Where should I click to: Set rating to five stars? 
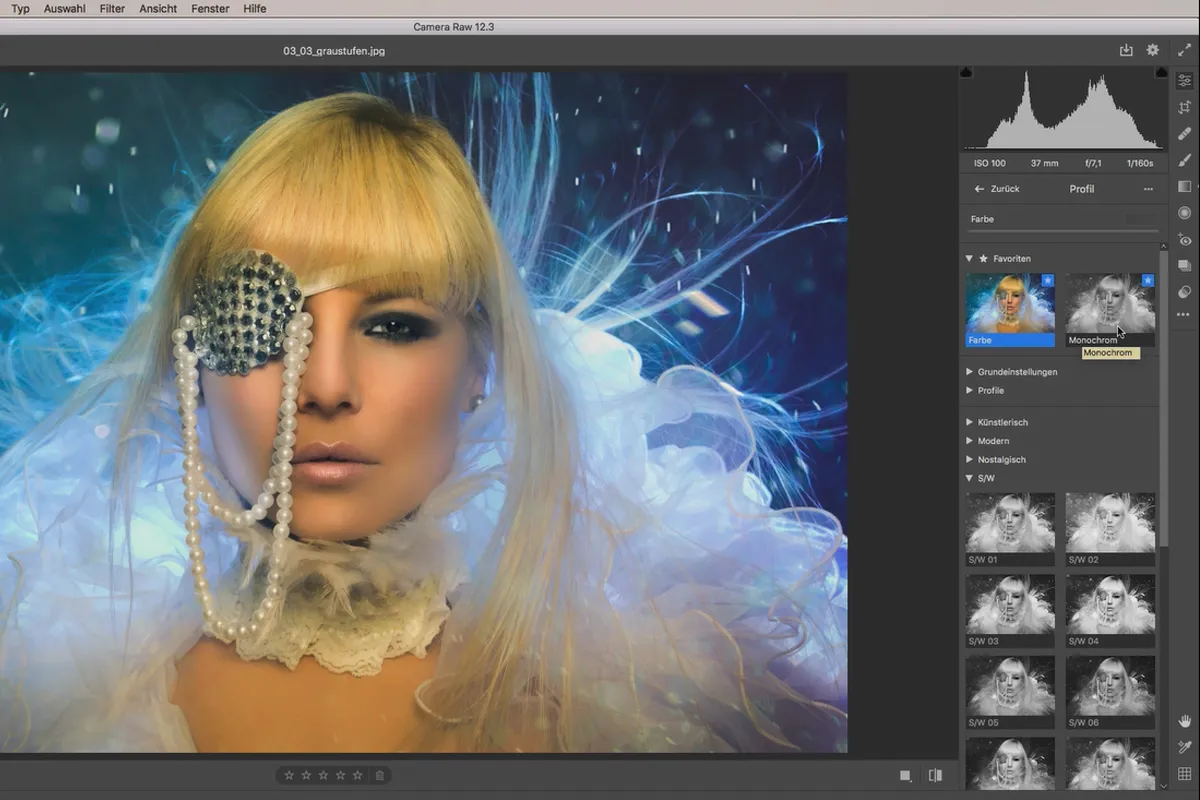coord(357,775)
